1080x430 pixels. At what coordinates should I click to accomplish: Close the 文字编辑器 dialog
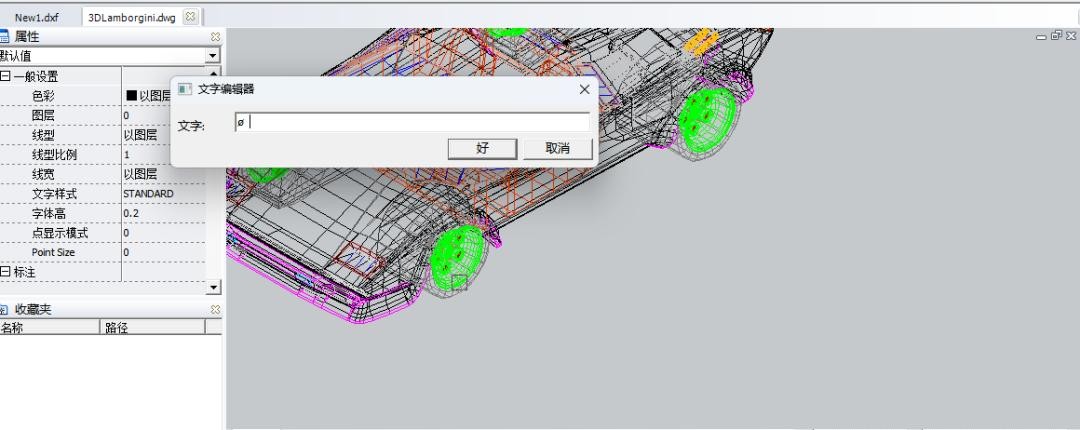584,89
